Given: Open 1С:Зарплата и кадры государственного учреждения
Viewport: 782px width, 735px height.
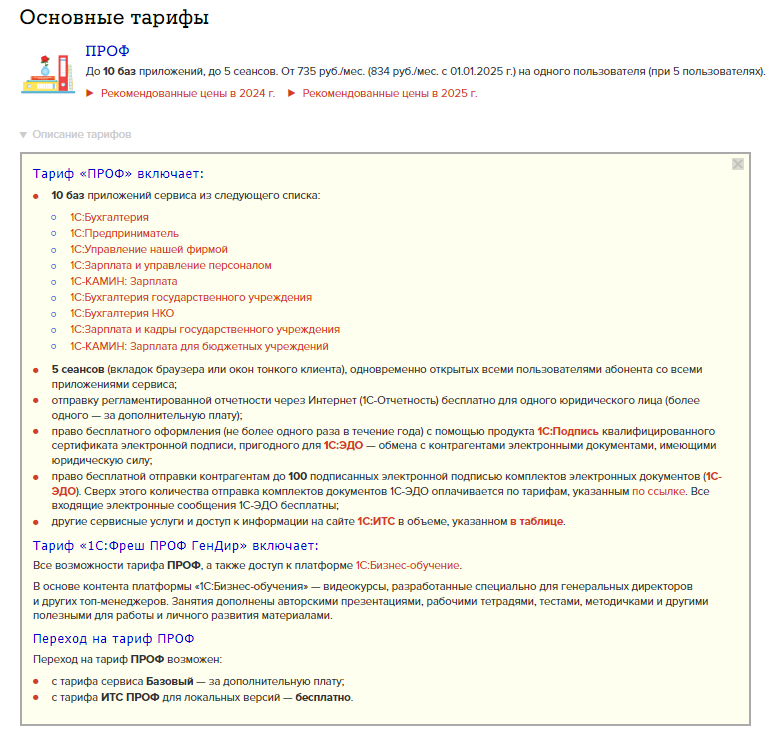Looking at the screenshot, I should click(x=205, y=330).
